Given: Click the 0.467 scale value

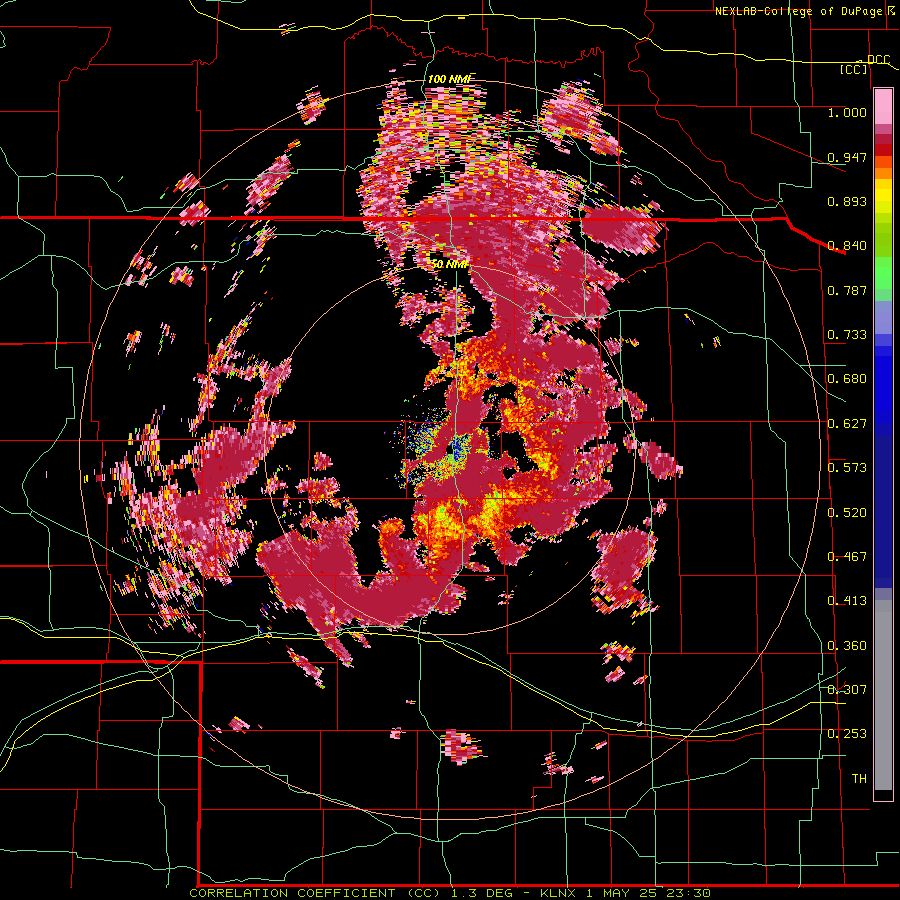Looking at the screenshot, I should pos(847,557).
